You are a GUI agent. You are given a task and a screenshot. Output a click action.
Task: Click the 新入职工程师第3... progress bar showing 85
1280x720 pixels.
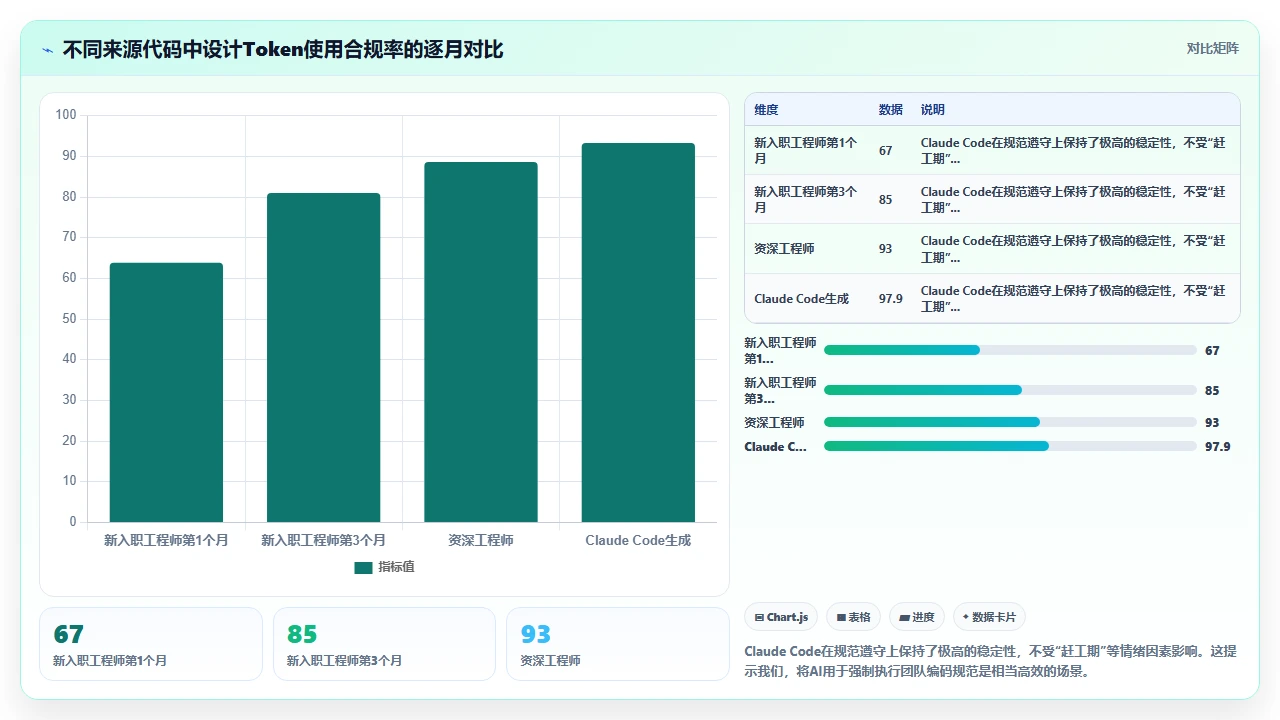point(1010,390)
